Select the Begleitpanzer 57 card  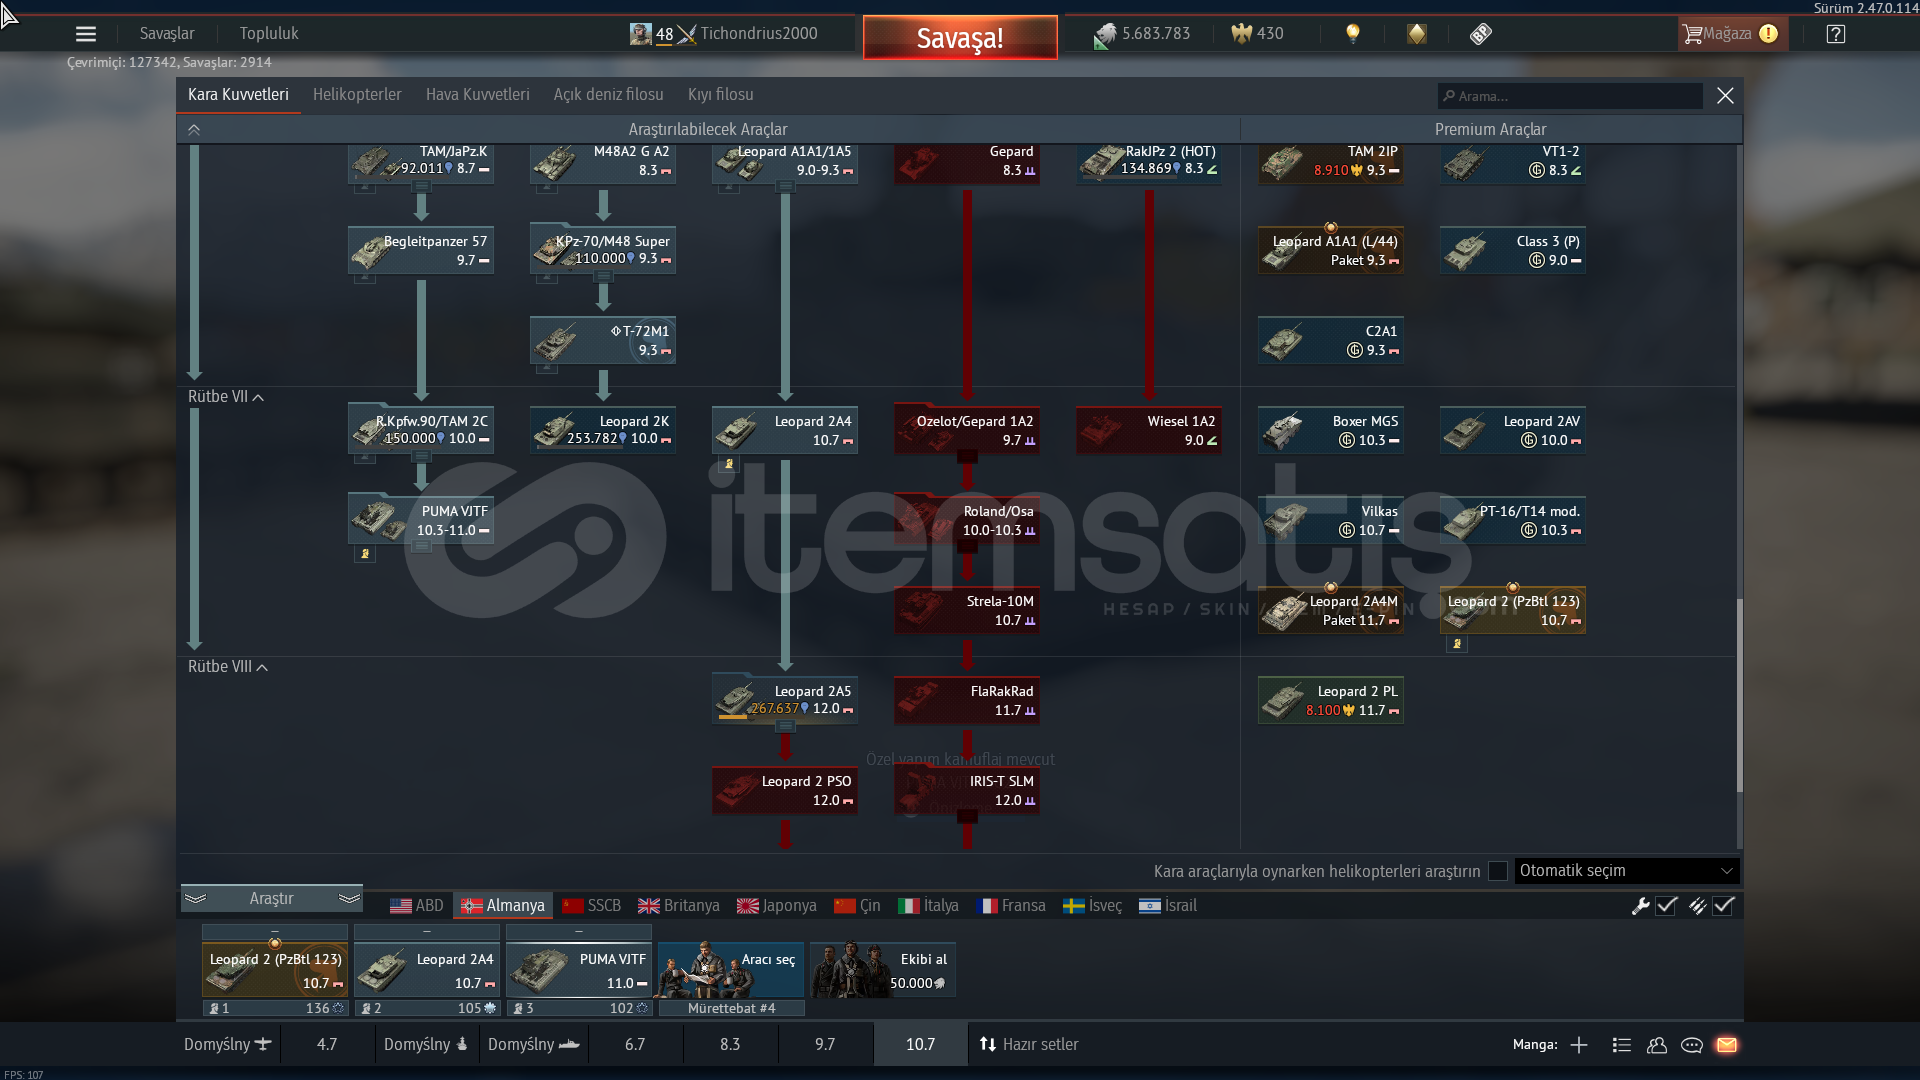(x=421, y=251)
